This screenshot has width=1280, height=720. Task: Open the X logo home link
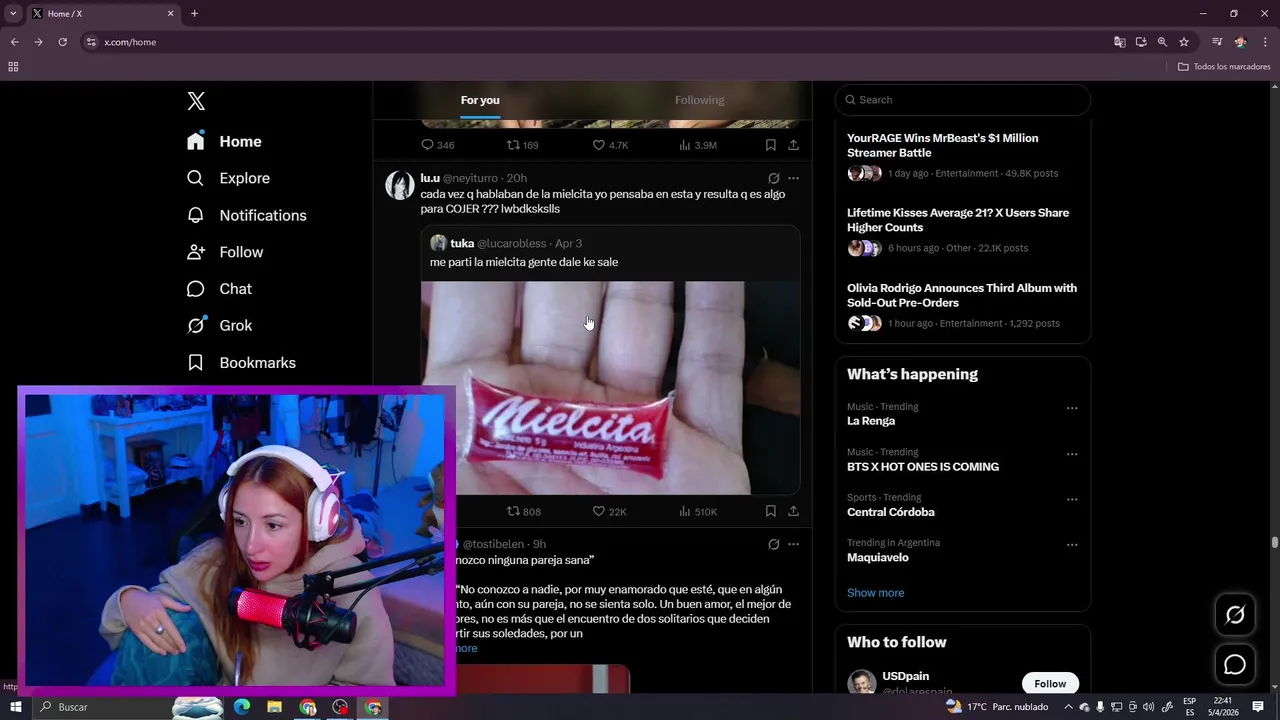(196, 101)
